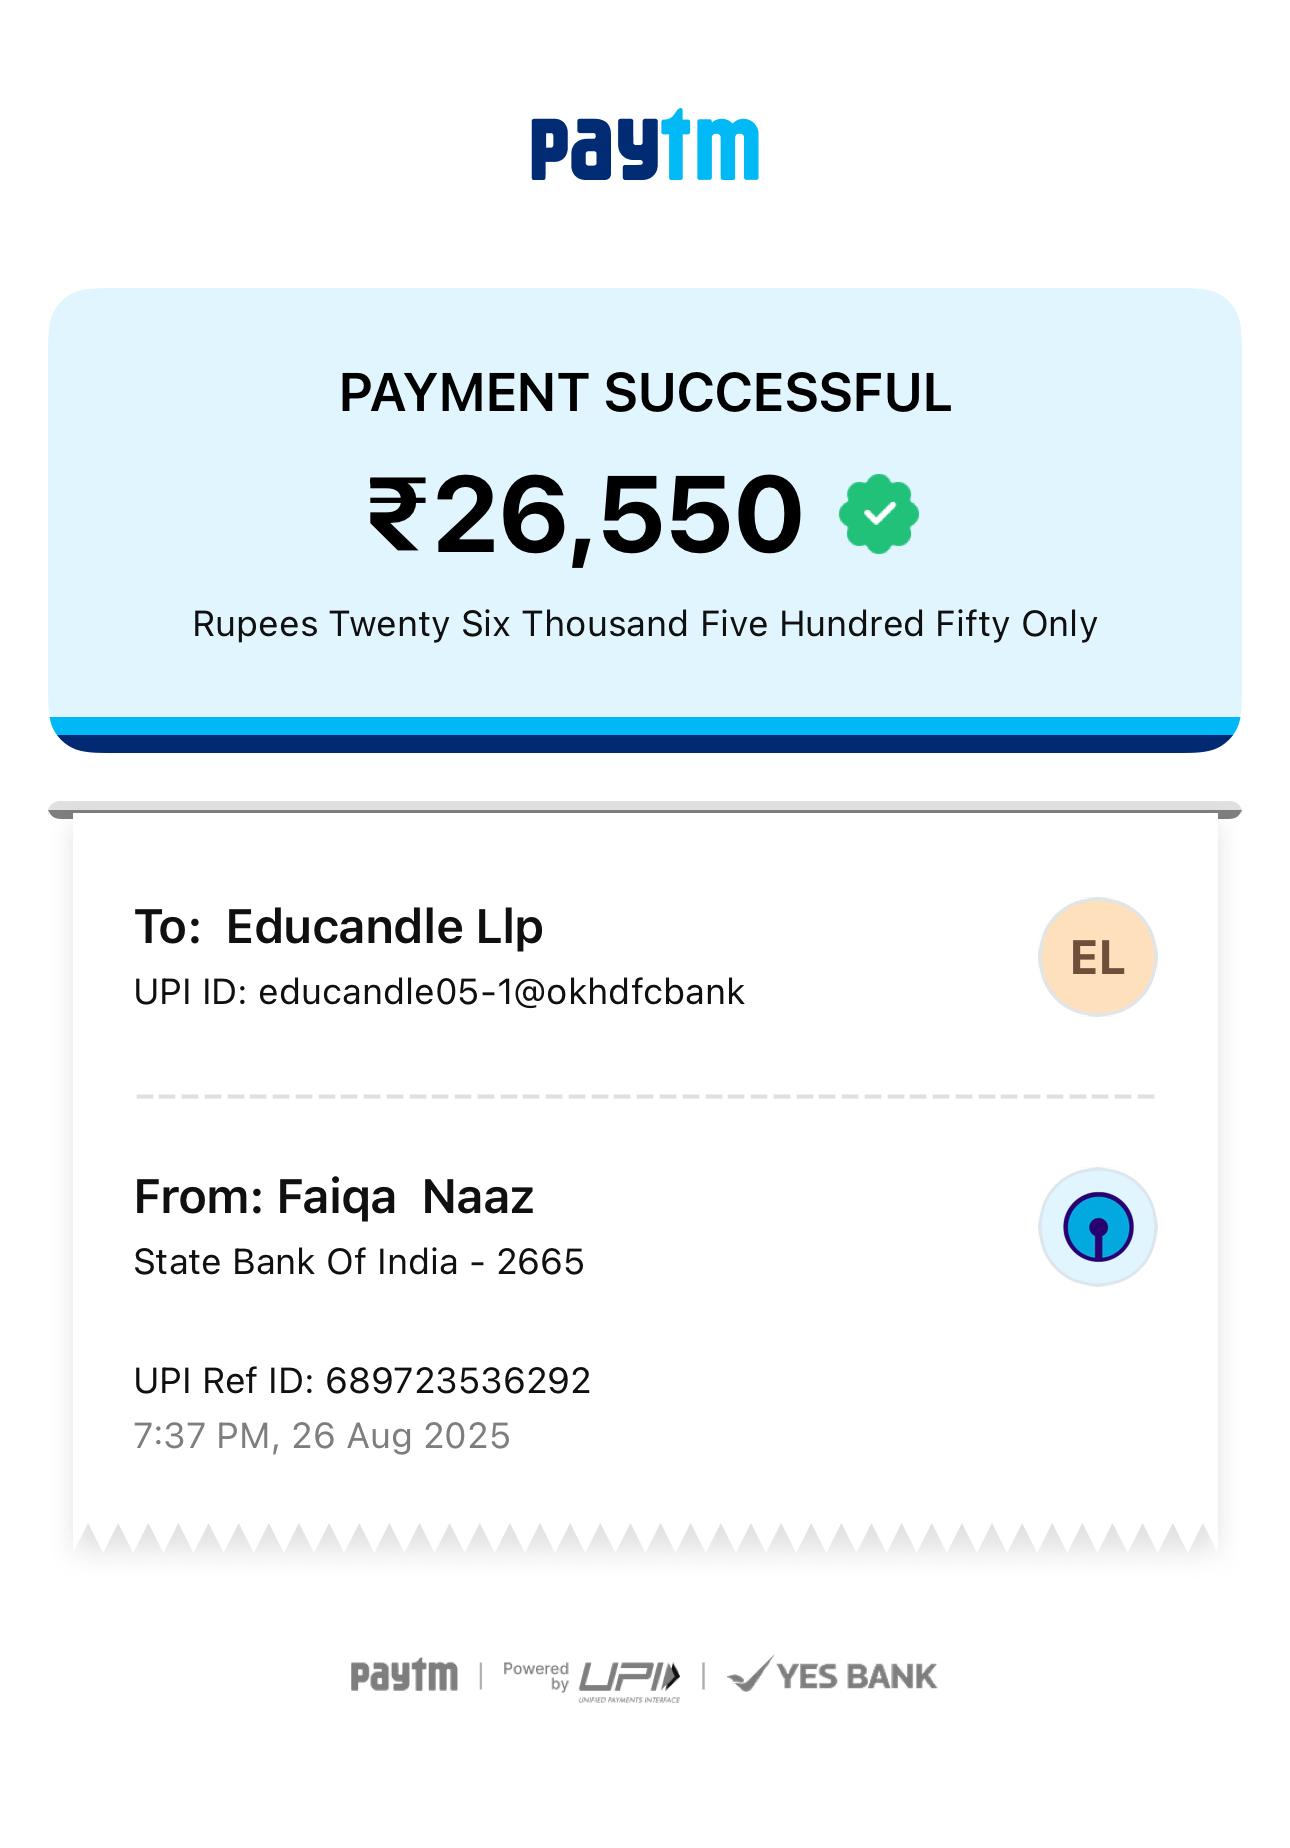This screenshot has width=1290, height=1848.
Task: Click the Paytm logo at the top
Action: coord(644,146)
